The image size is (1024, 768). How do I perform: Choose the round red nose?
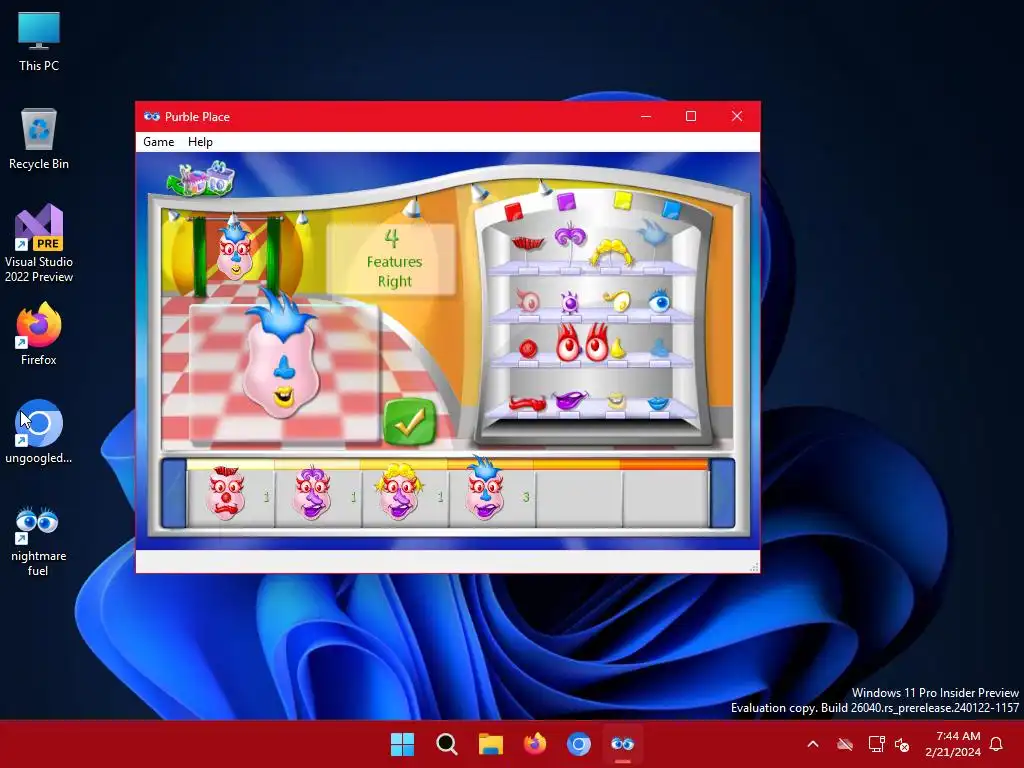528,348
